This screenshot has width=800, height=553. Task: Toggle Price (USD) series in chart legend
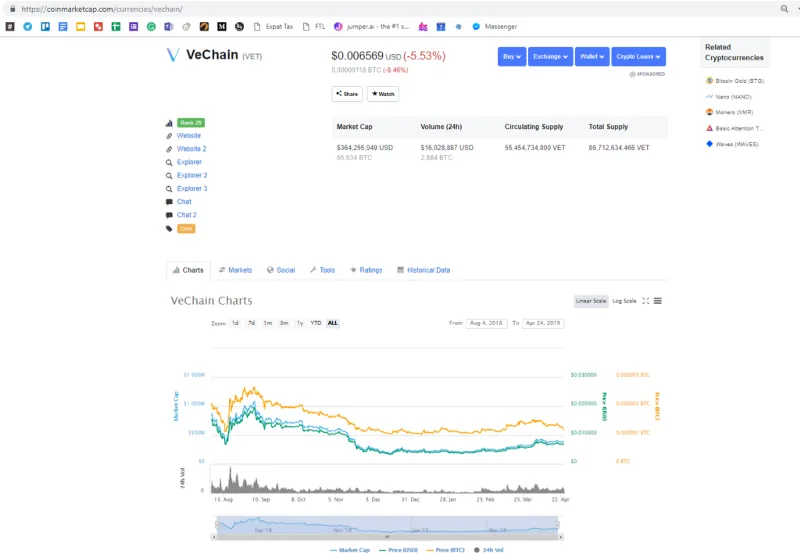click(x=398, y=550)
